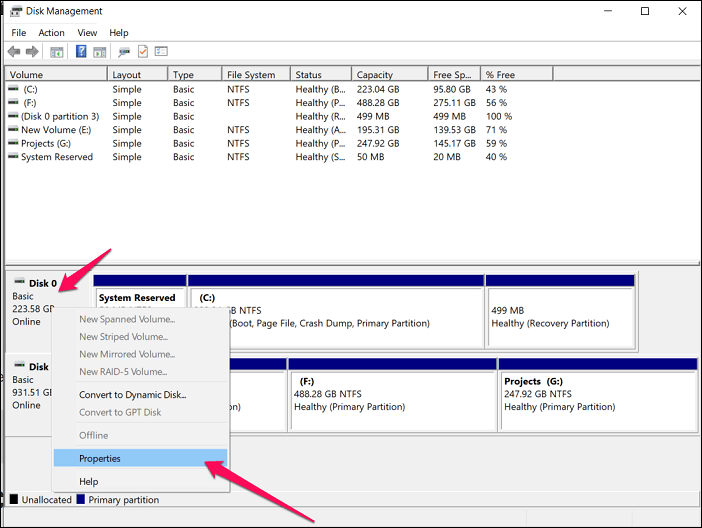Select the (C:) partition block in disk map
This screenshot has width=702, height=528.
tap(336, 313)
